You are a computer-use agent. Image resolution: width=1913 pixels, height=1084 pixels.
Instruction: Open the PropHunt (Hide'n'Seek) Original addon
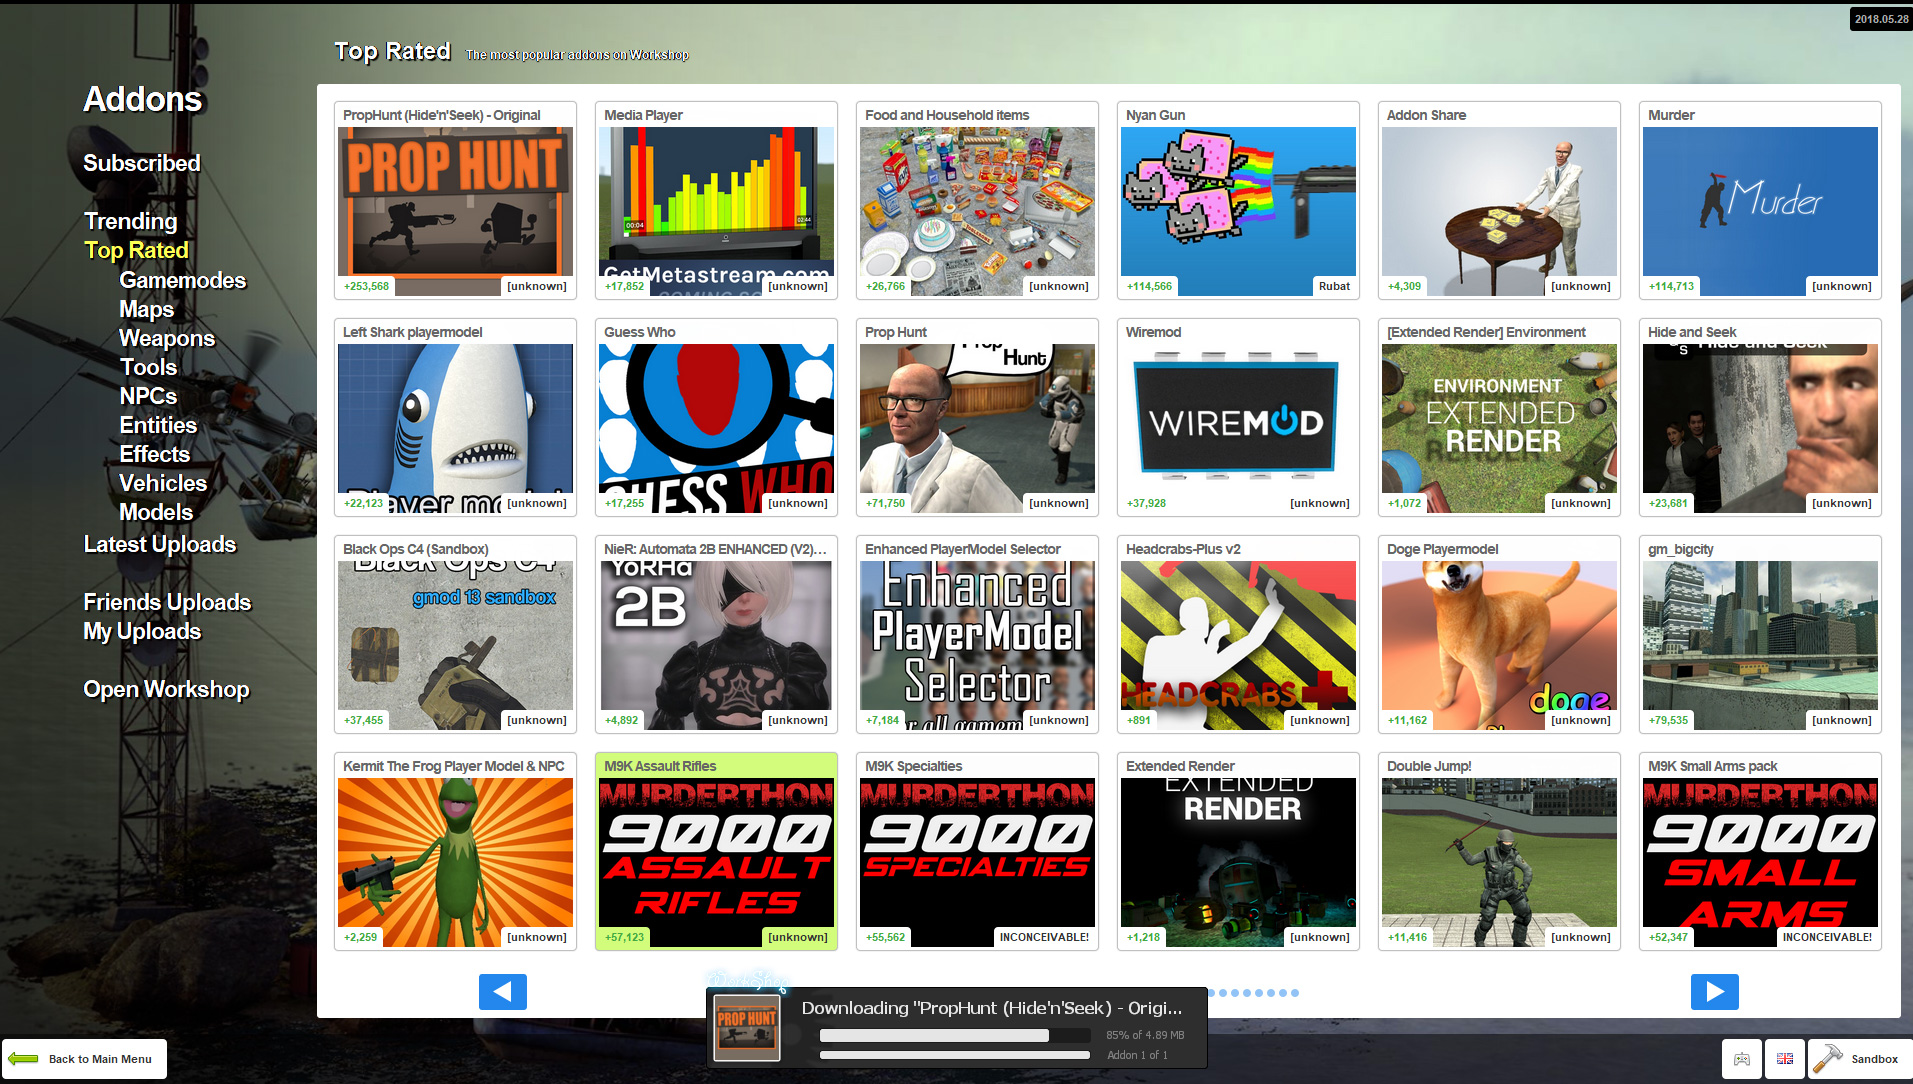(455, 200)
